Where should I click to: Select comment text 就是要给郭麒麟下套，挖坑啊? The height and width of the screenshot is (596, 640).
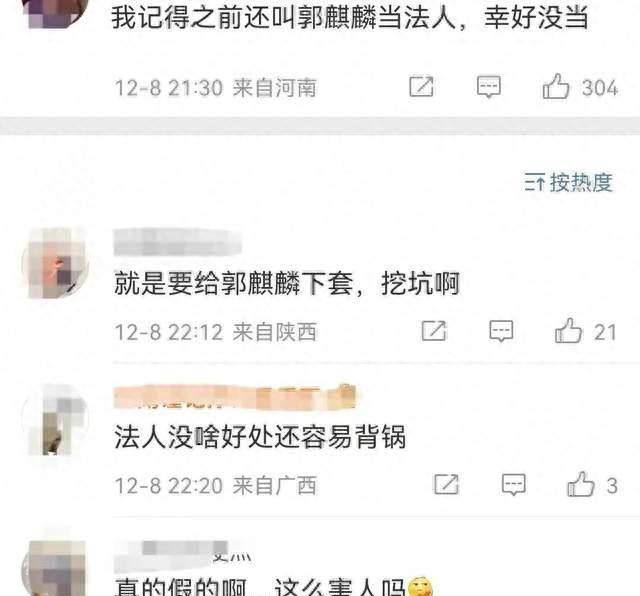point(287,283)
